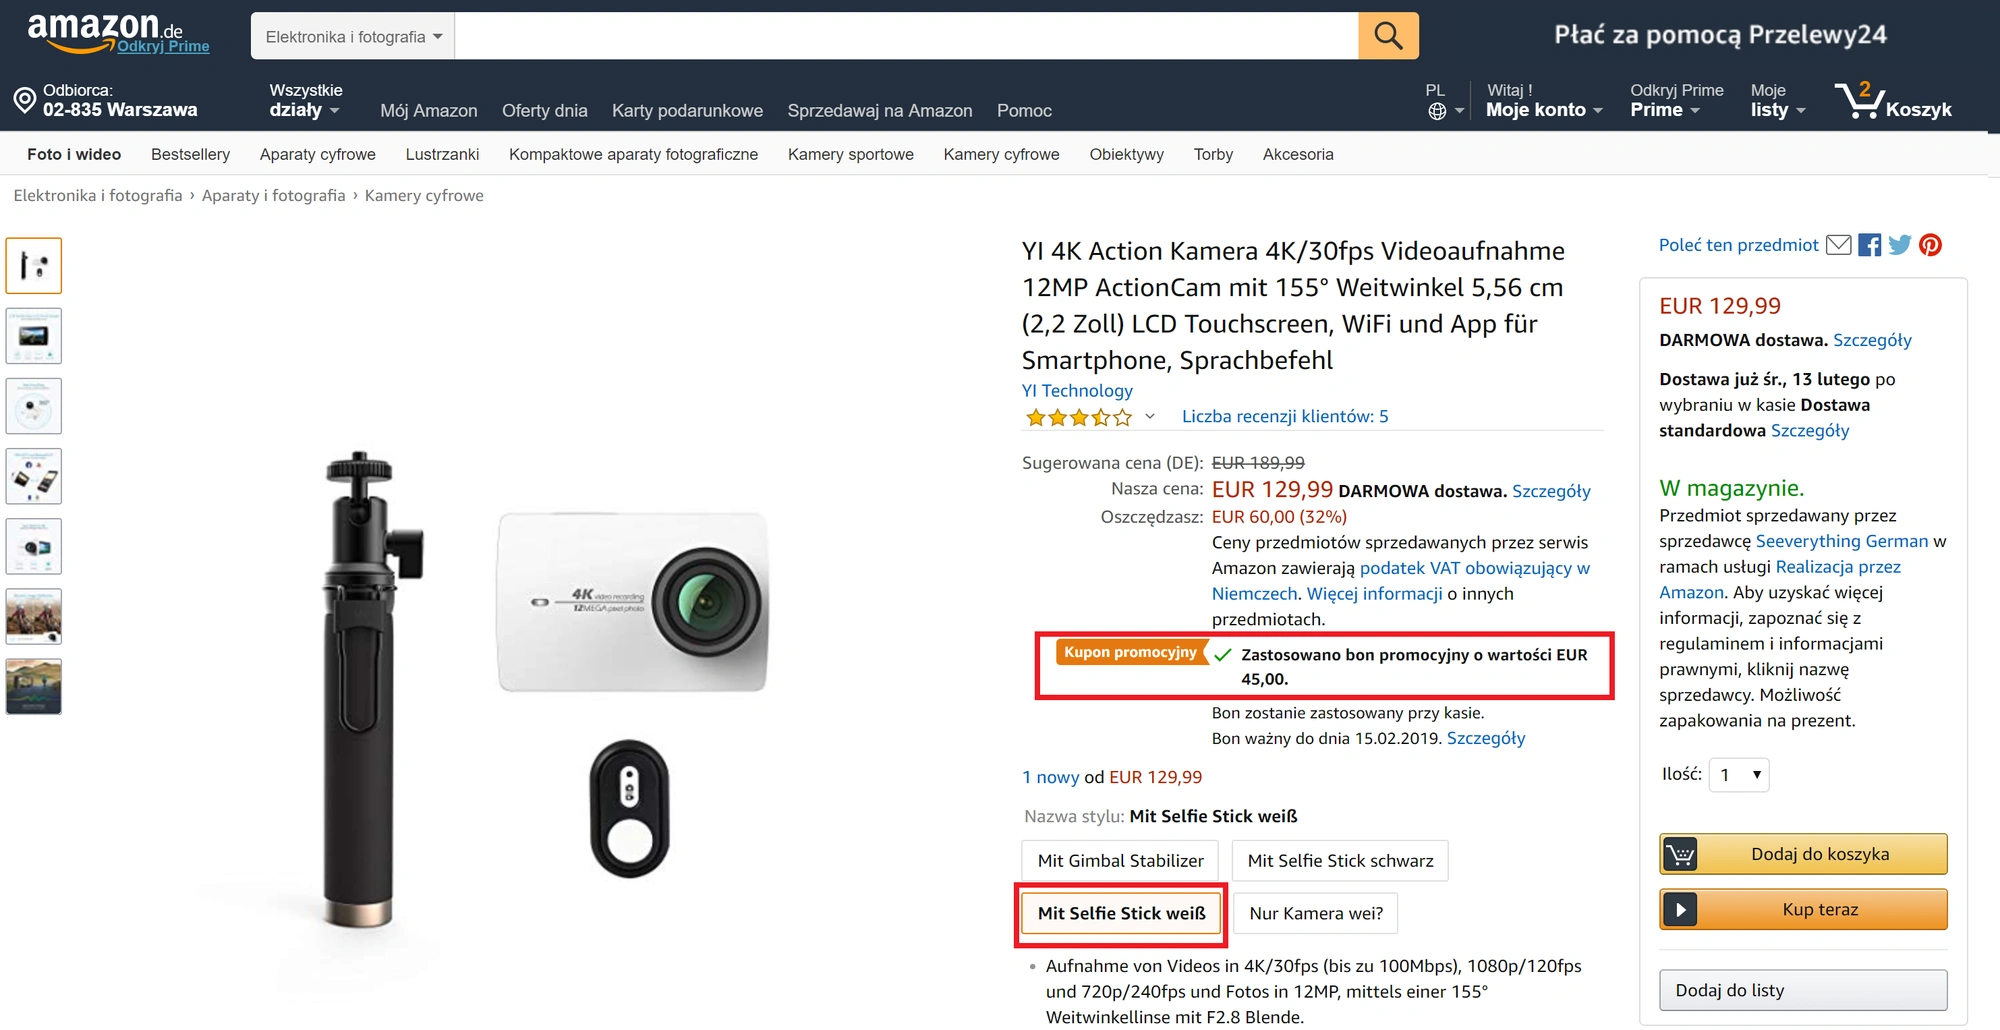Screen dimensions: 2000x1030
Task: Choose the Mit Selfie Stick schwarz option
Action: (1340, 861)
